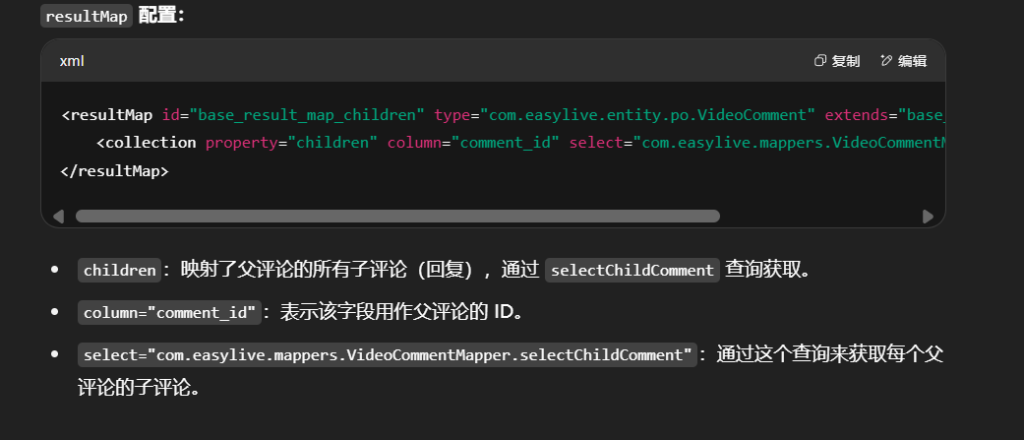Click the resultMap inline code in the heading
The width and height of the screenshot is (1024, 440).
pos(87,17)
